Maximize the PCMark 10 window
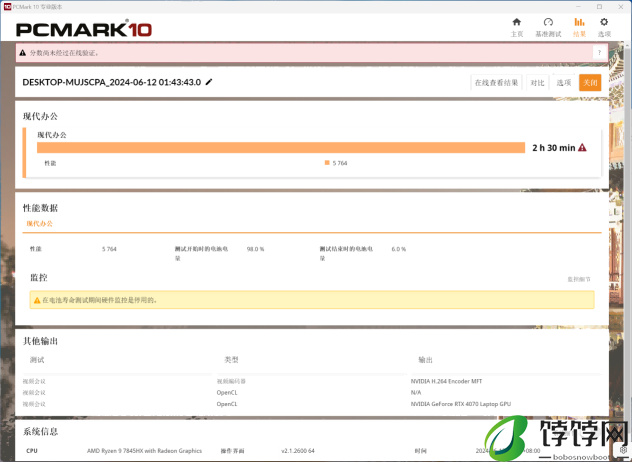 [600, 6]
